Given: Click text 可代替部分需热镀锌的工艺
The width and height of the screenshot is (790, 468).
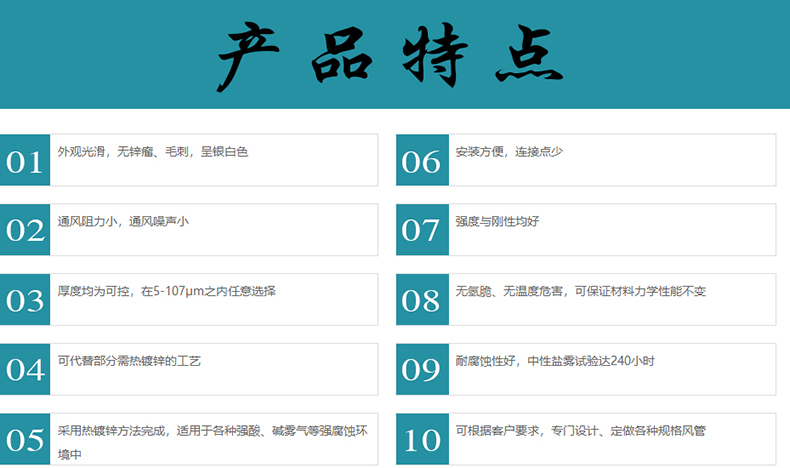Looking at the screenshot, I should pyautogui.click(x=129, y=361).
